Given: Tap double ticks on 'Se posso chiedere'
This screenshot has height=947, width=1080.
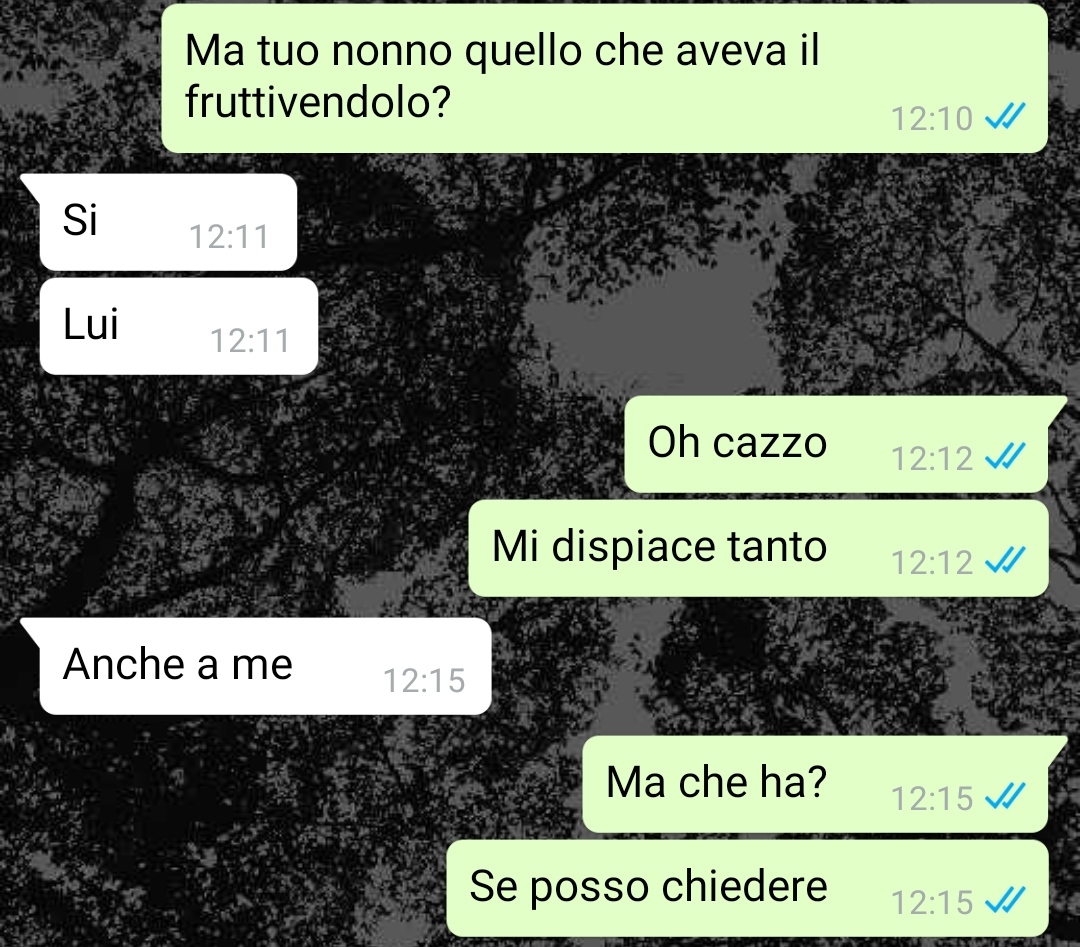Looking at the screenshot, I should point(1005,900).
